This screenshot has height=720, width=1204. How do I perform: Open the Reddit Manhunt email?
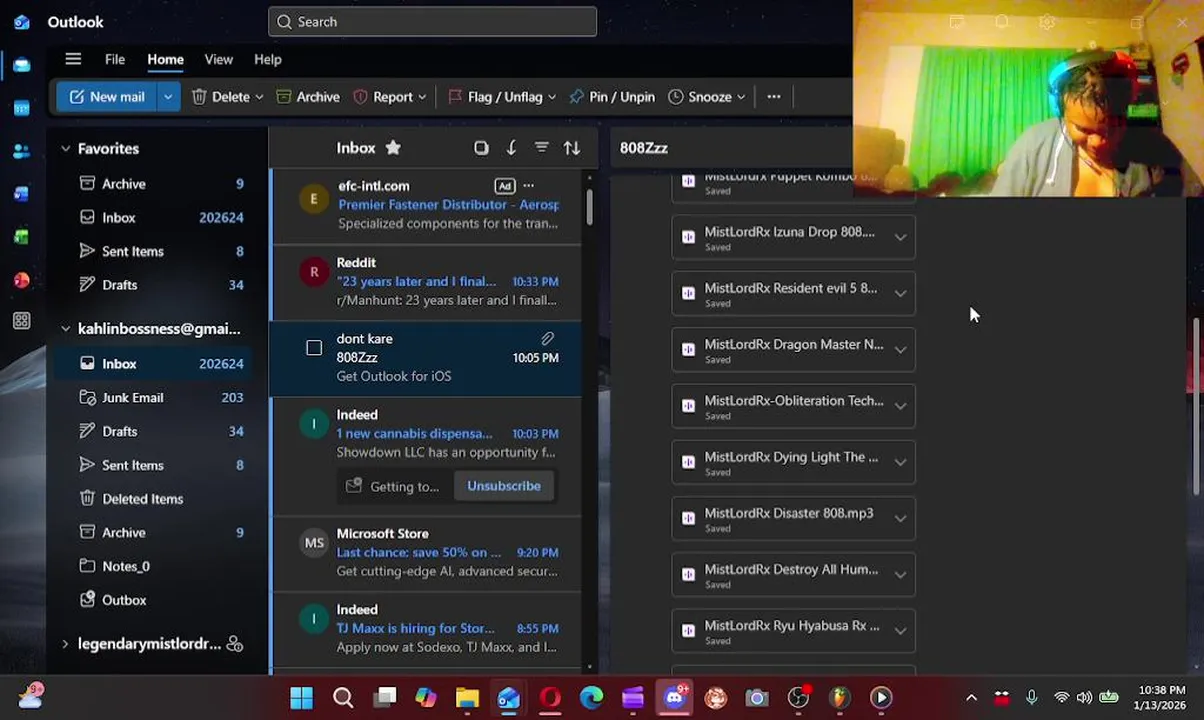coord(426,281)
